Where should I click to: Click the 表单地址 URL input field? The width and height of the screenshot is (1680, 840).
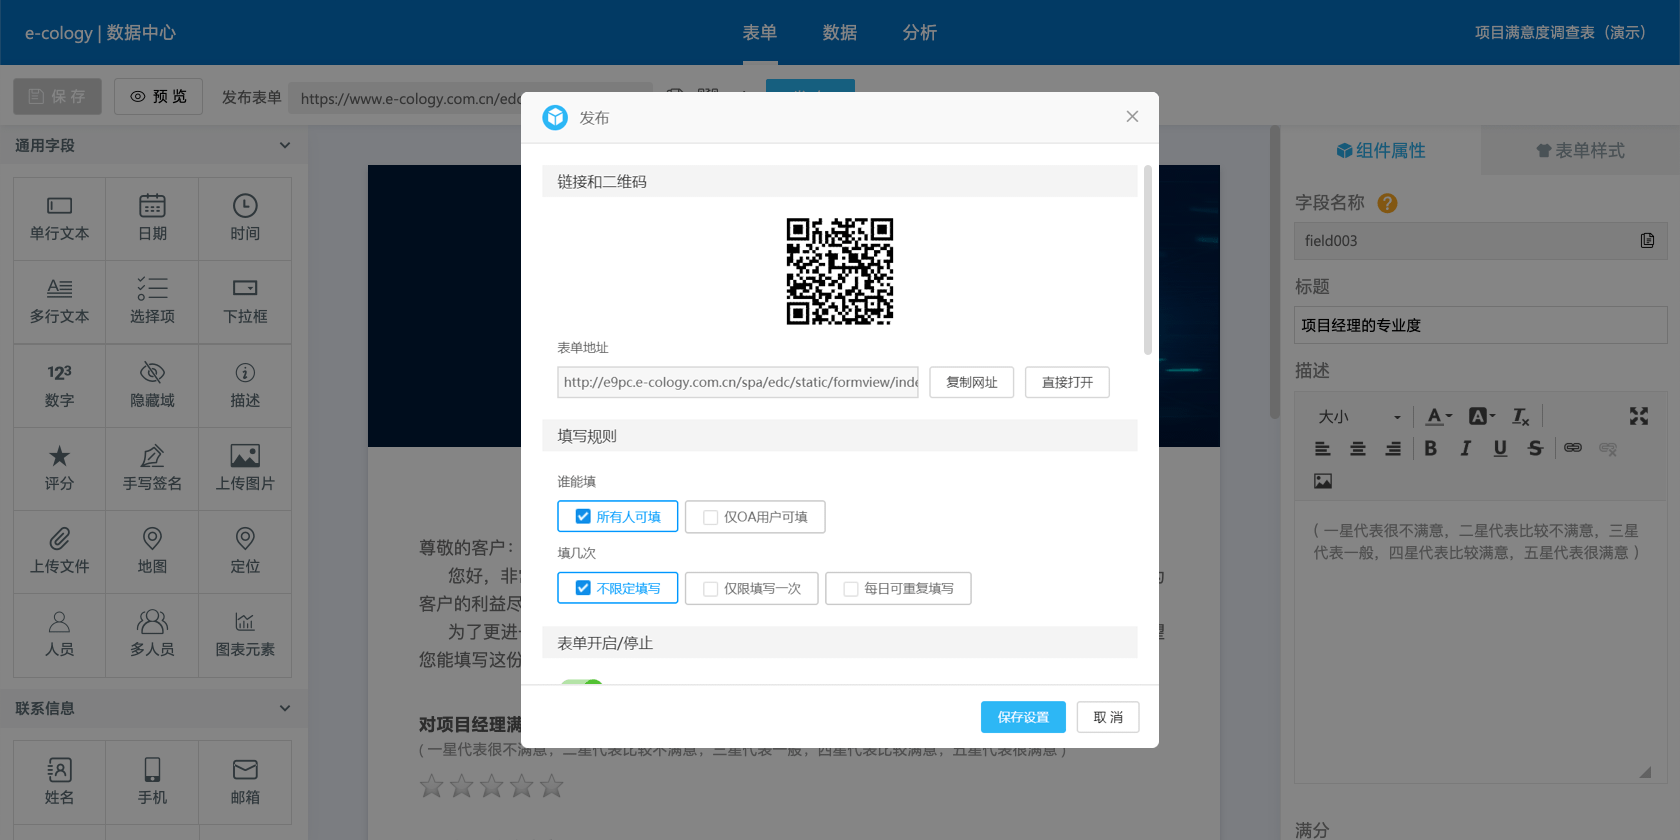click(738, 382)
